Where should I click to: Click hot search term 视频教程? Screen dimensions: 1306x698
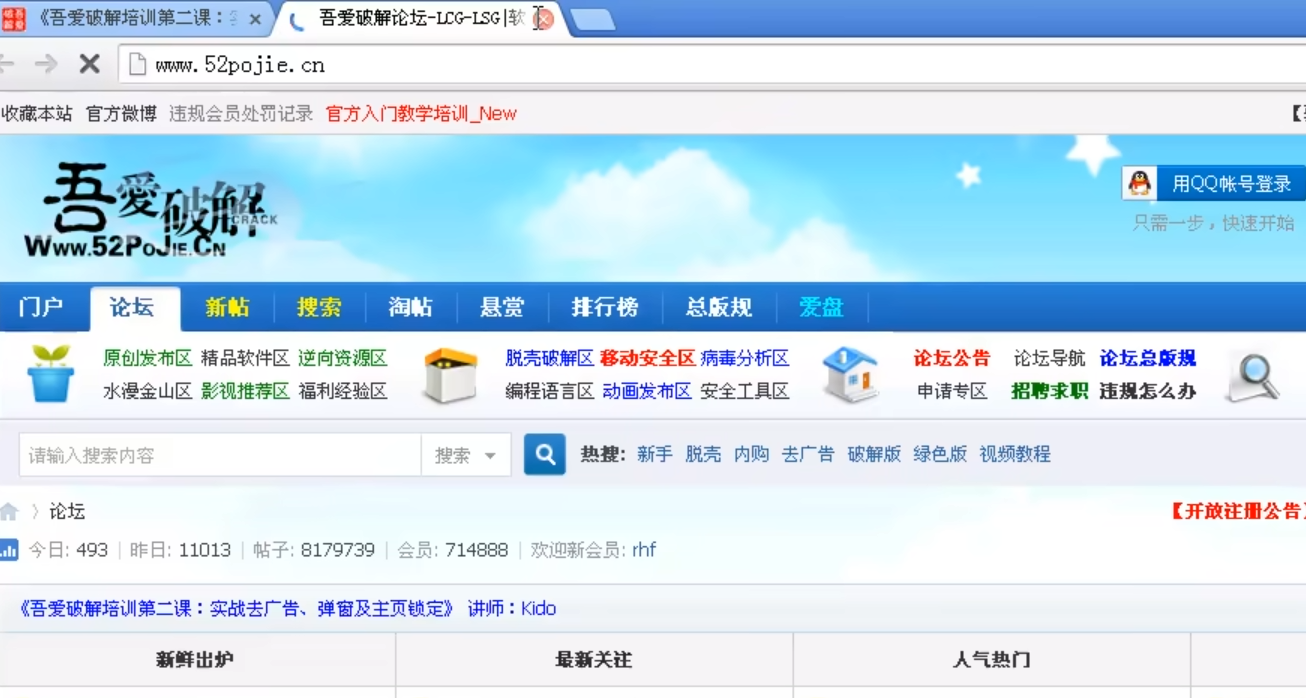(x=1015, y=454)
